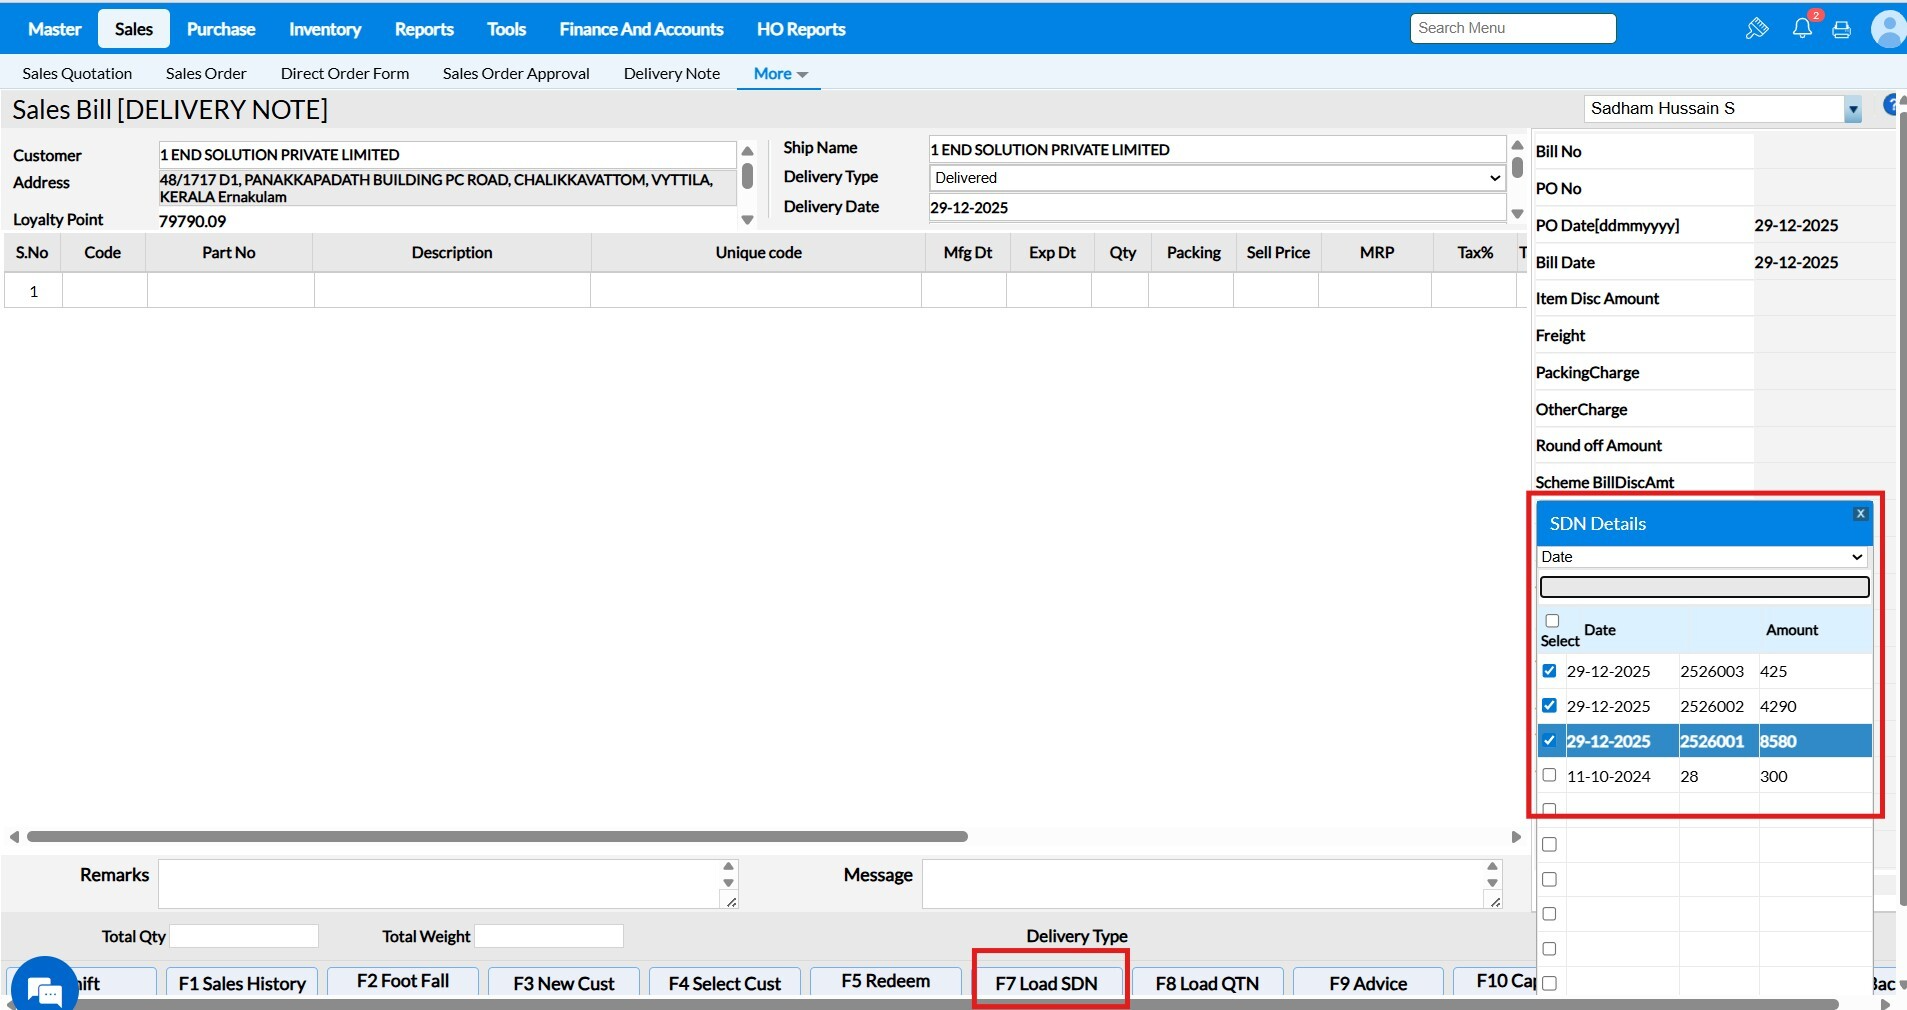Screen dimensions: 1907x1010
Task: Check the 11-10-2024 SDN row checkbox
Action: point(1549,775)
